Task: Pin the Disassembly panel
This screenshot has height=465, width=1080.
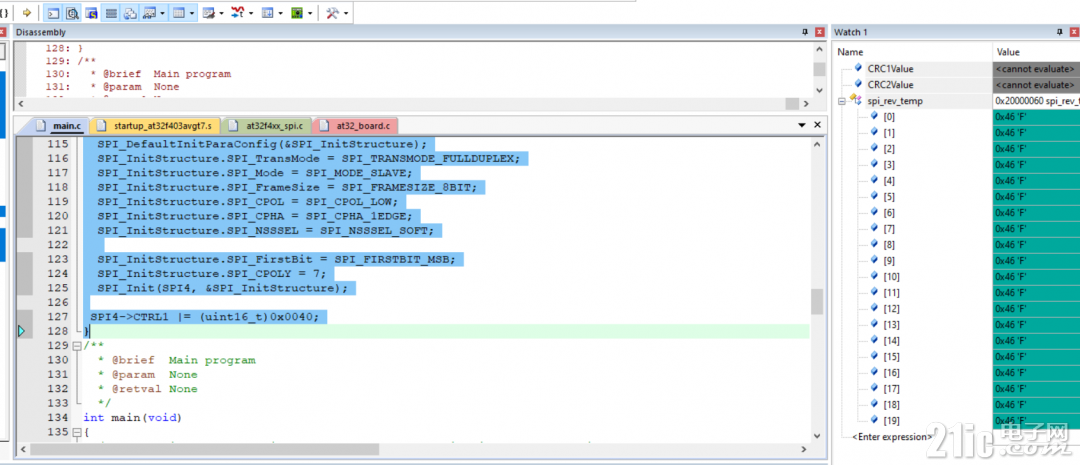Action: [x=805, y=32]
